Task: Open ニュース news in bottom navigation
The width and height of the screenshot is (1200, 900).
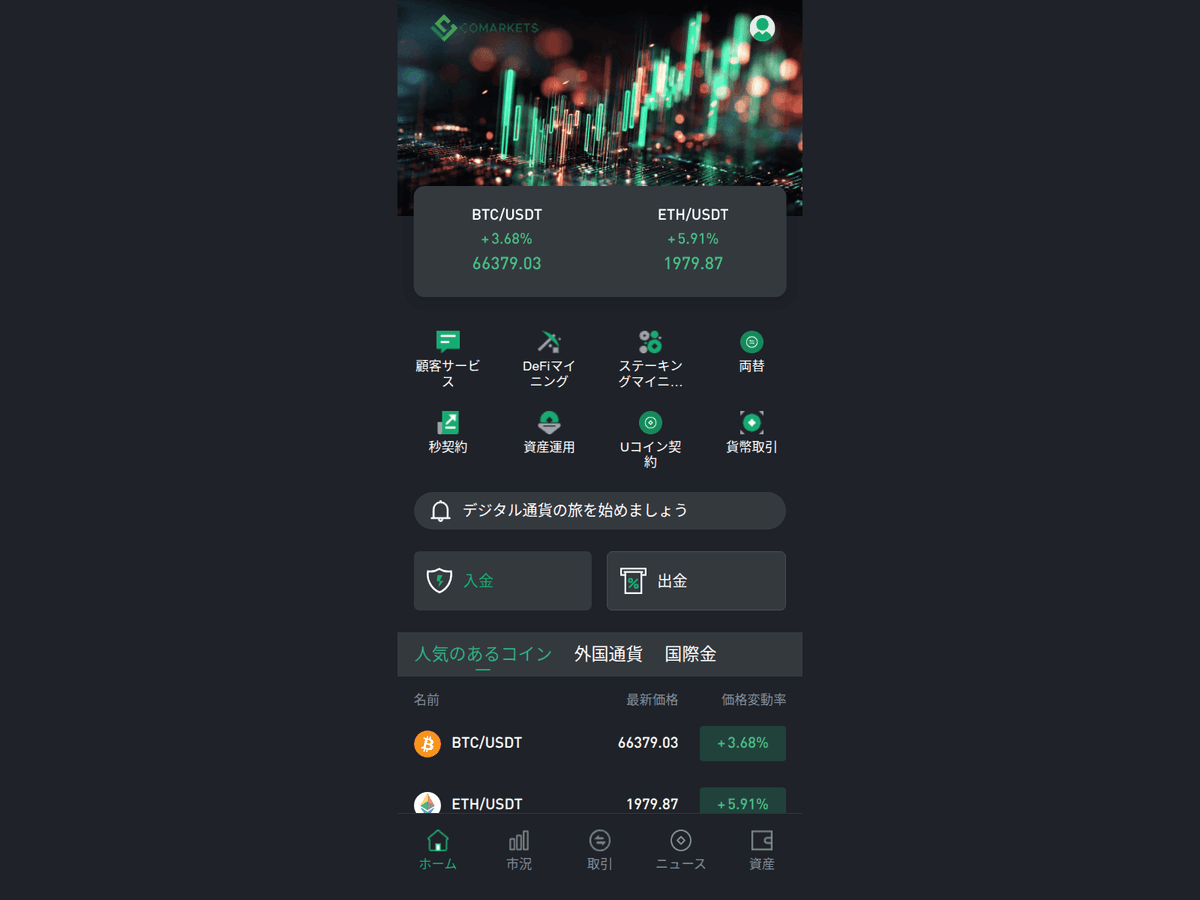Action: tap(681, 850)
